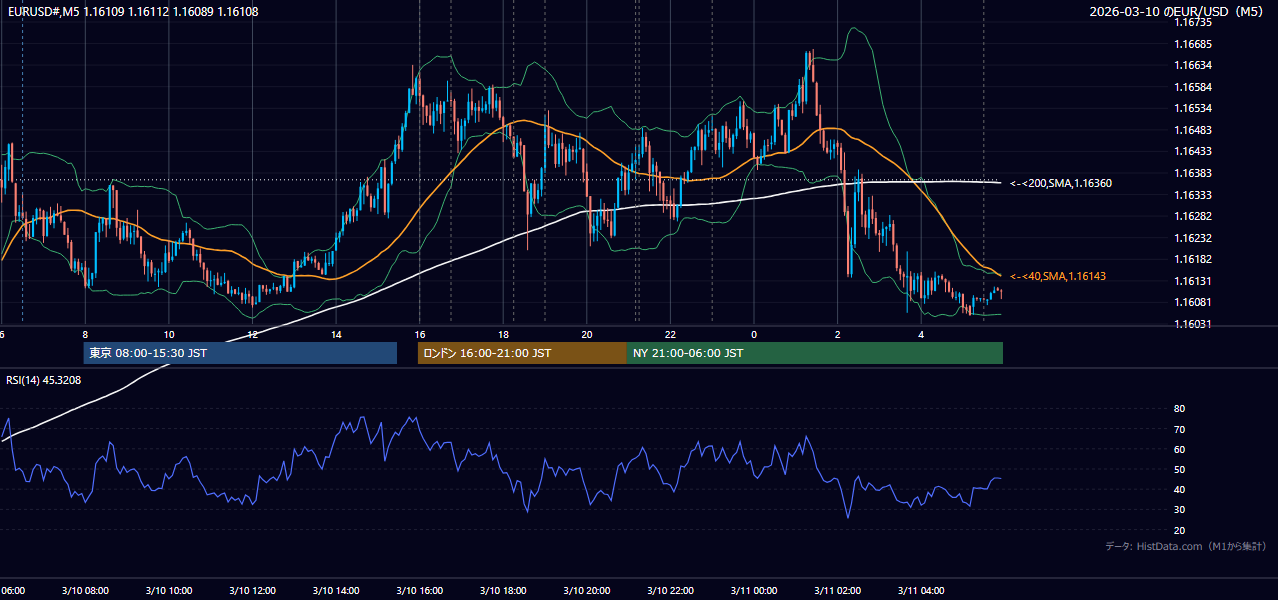Viewport: 1278px width, 600px height.
Task: Click price level 1.16031 on the axis
Action: 1193,324
